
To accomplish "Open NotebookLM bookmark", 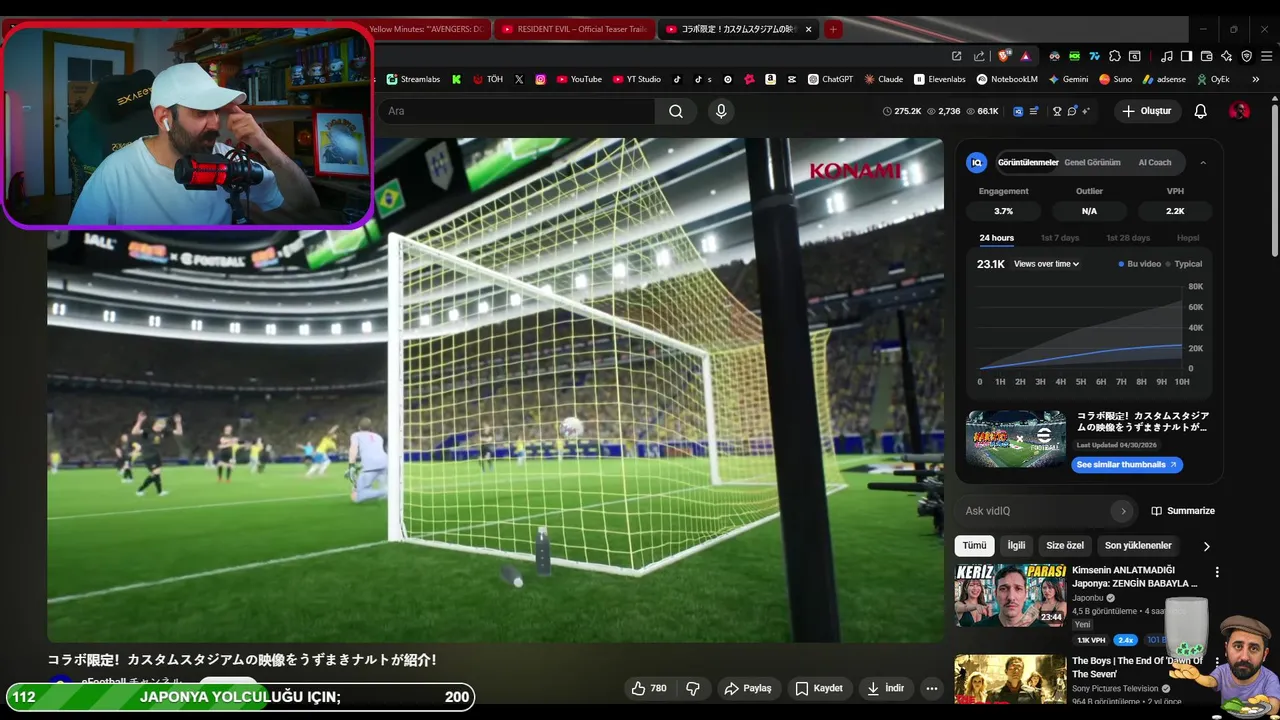I will (x=1006, y=79).
